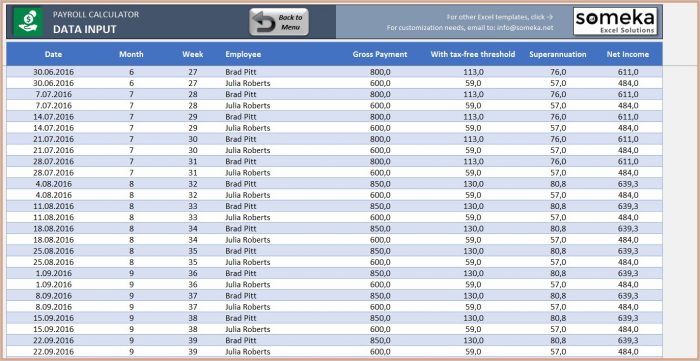
Task: Select the Date column header
Action: (54, 54)
